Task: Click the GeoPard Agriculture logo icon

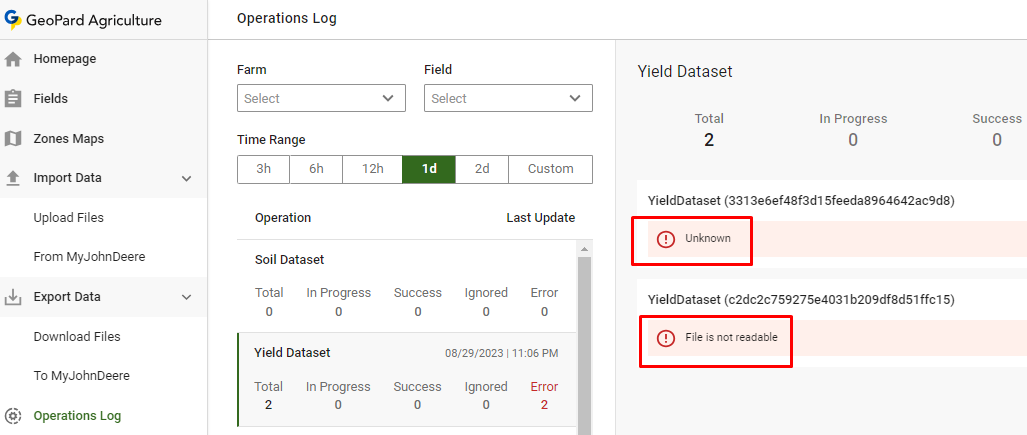Action: click(x=13, y=19)
